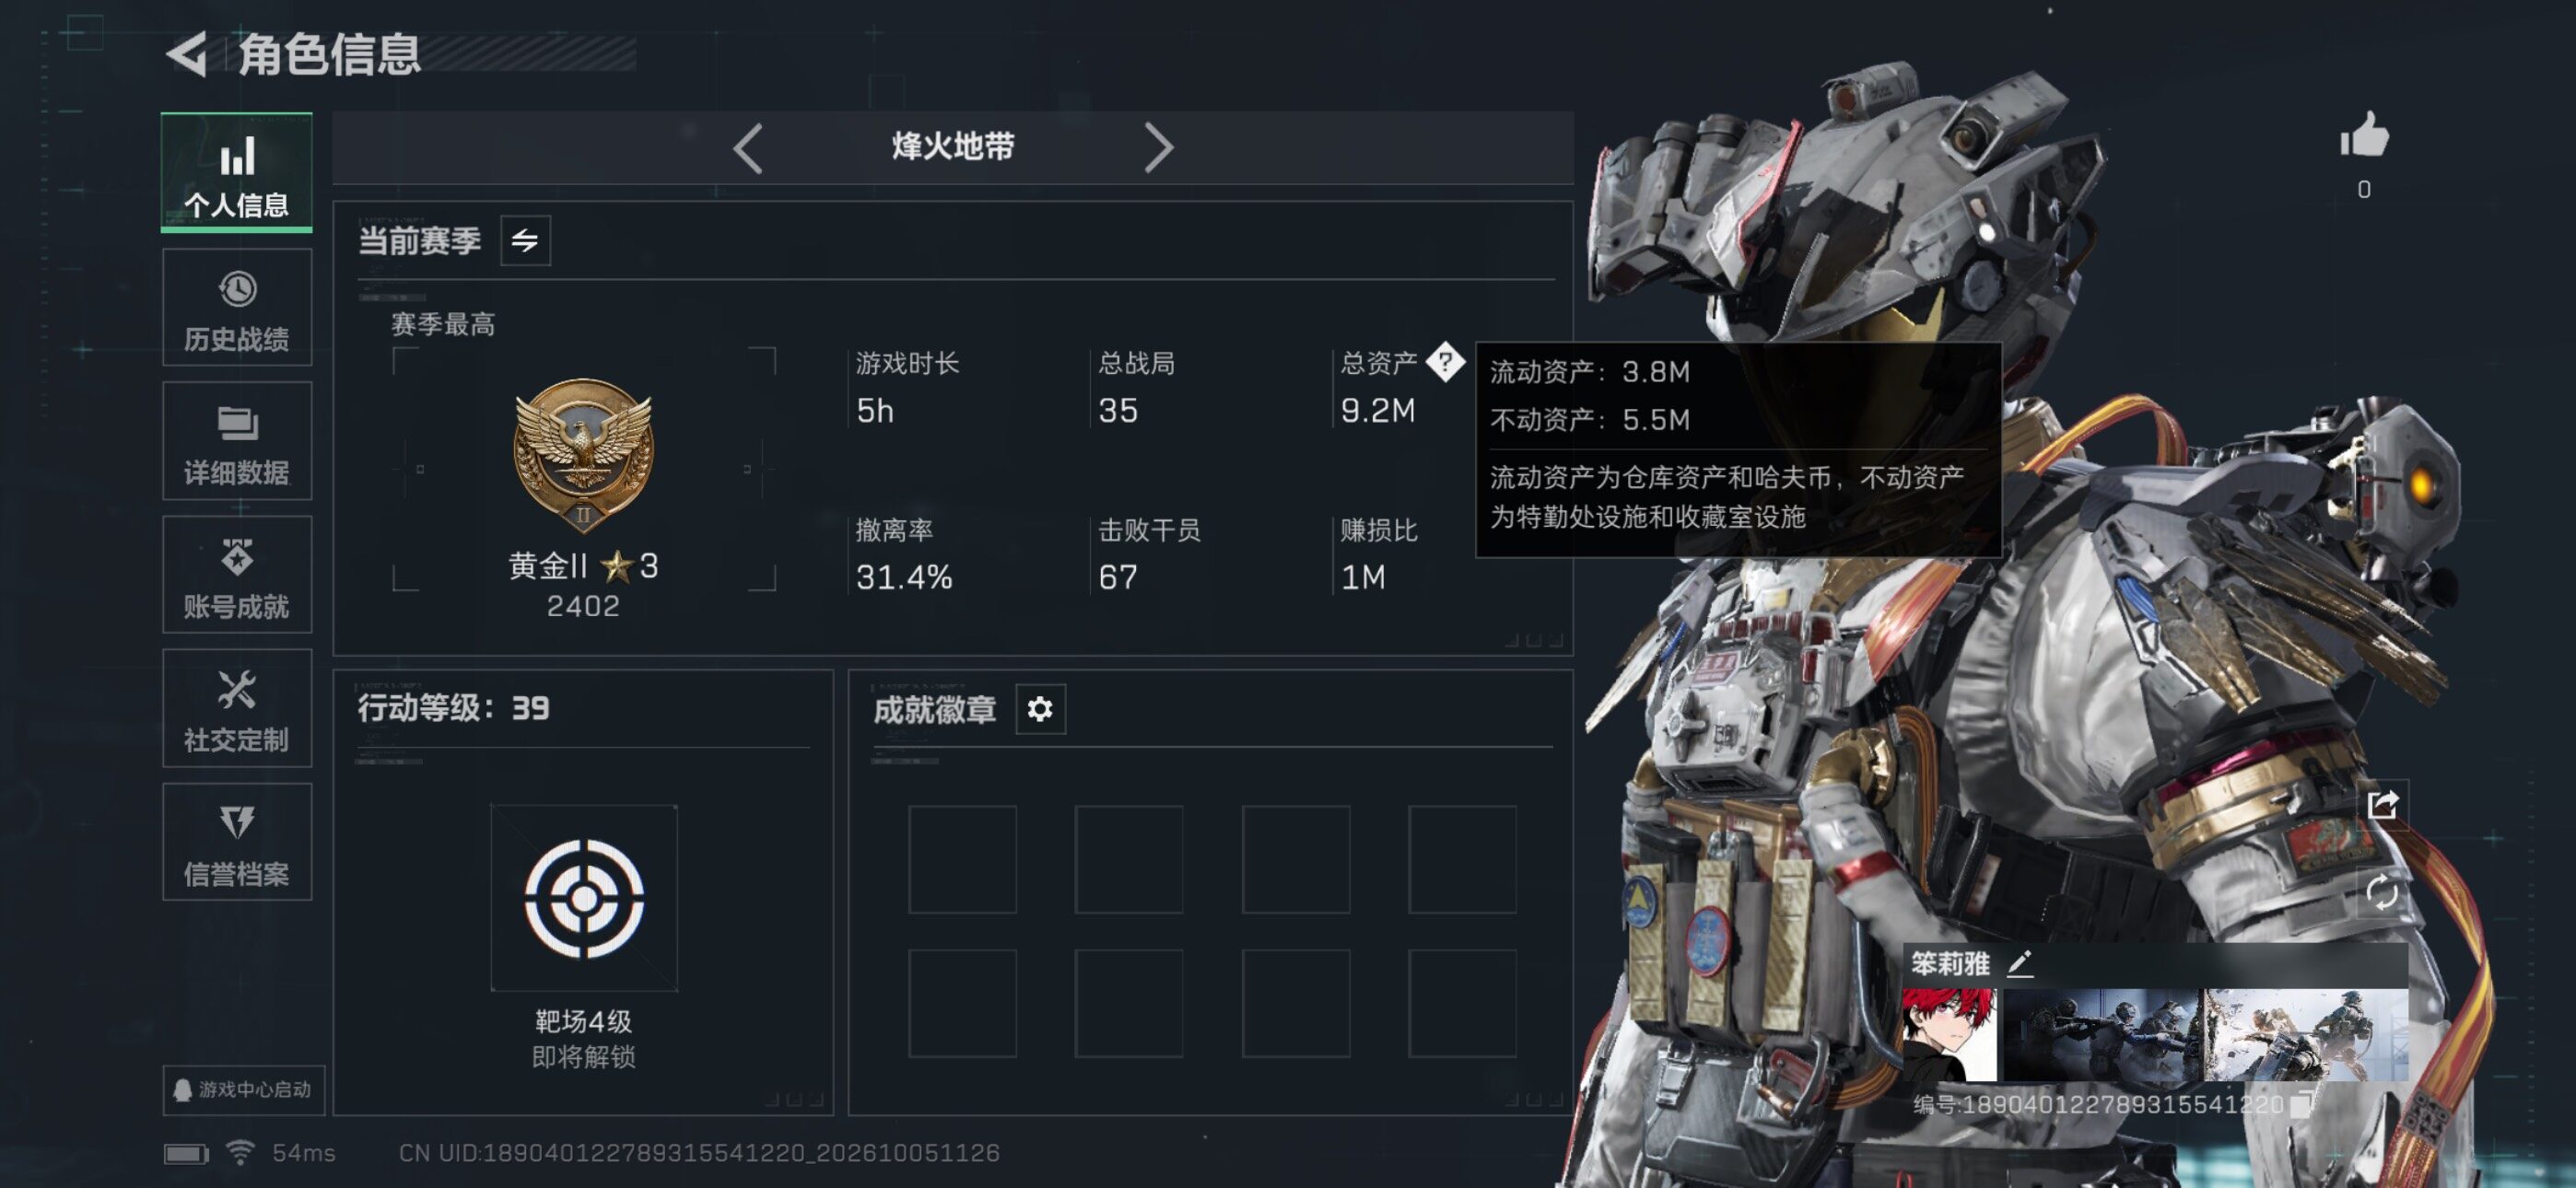The width and height of the screenshot is (2576, 1188).
Task: Open the share icon beside the character
Action: [x=2382, y=804]
